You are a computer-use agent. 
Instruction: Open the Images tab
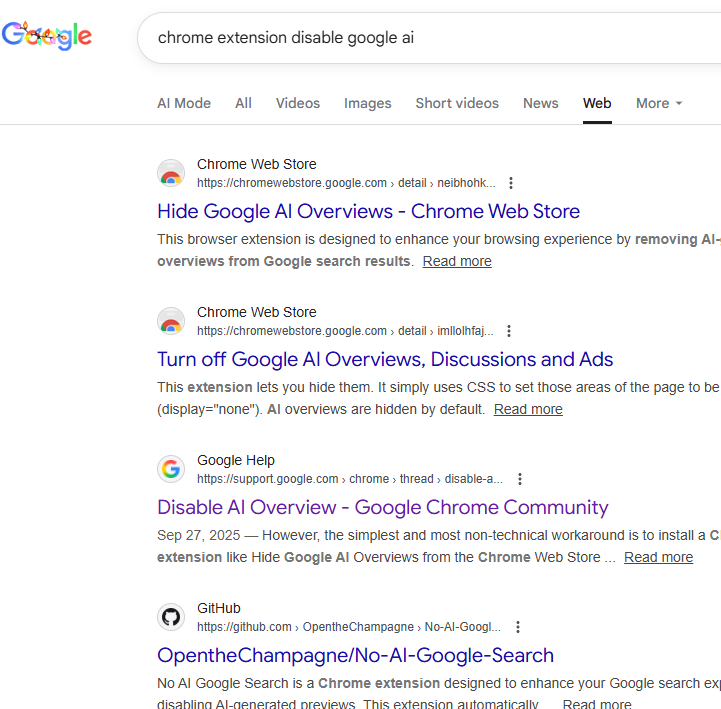coord(367,103)
